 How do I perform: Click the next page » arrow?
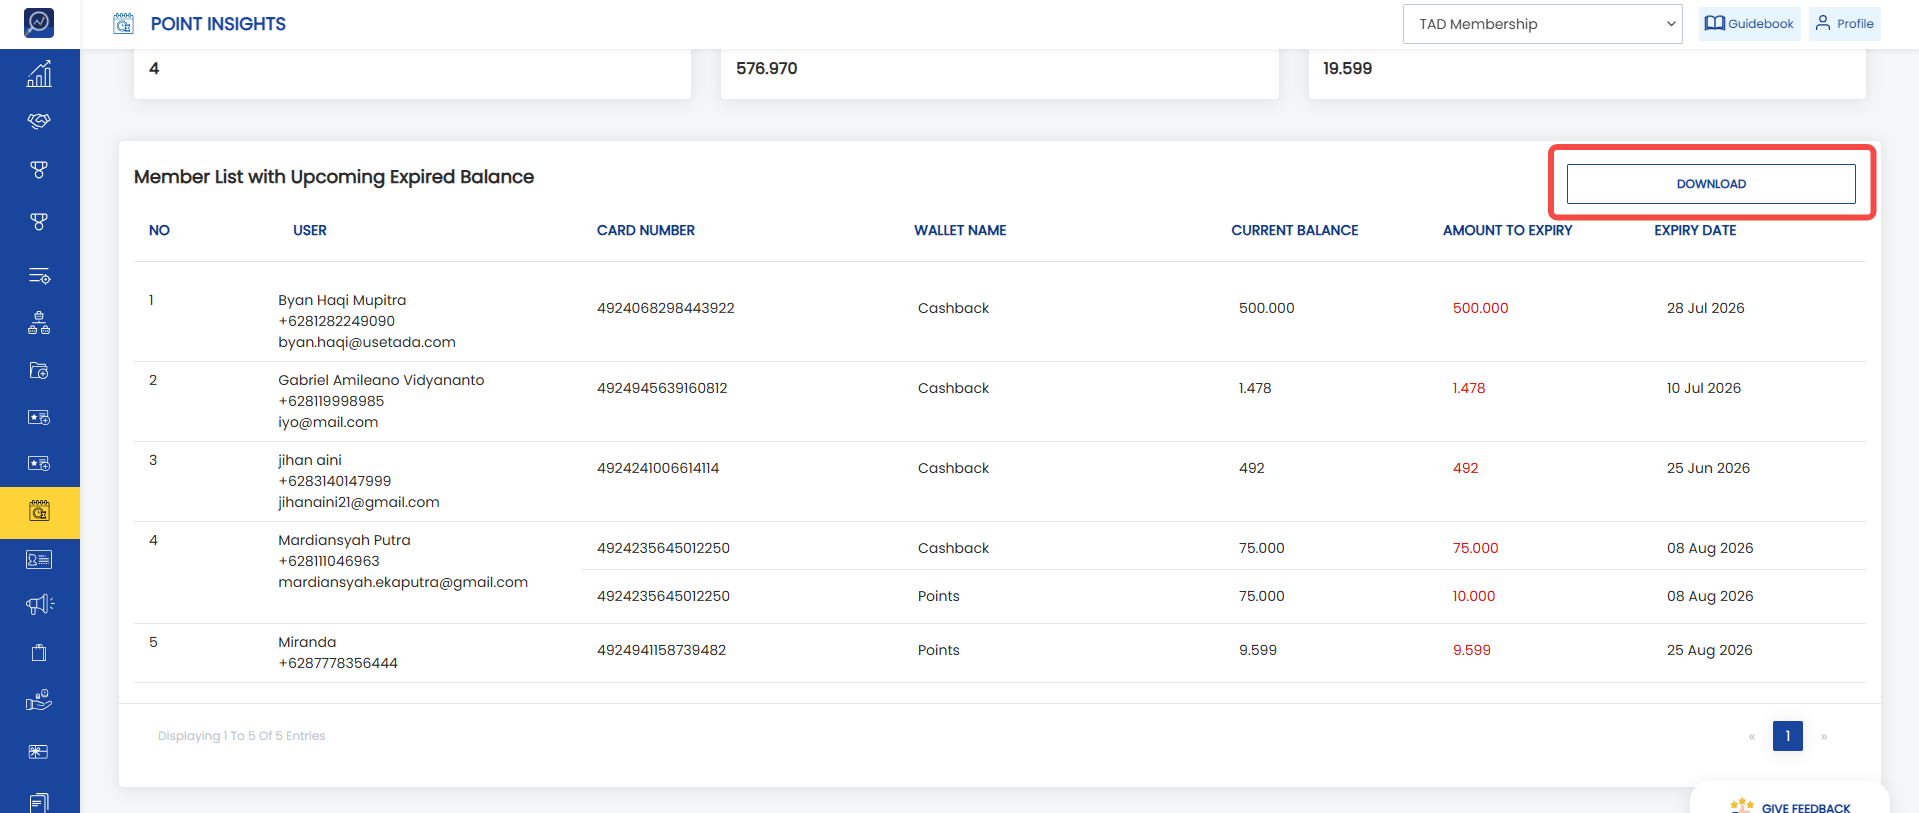1824,737
